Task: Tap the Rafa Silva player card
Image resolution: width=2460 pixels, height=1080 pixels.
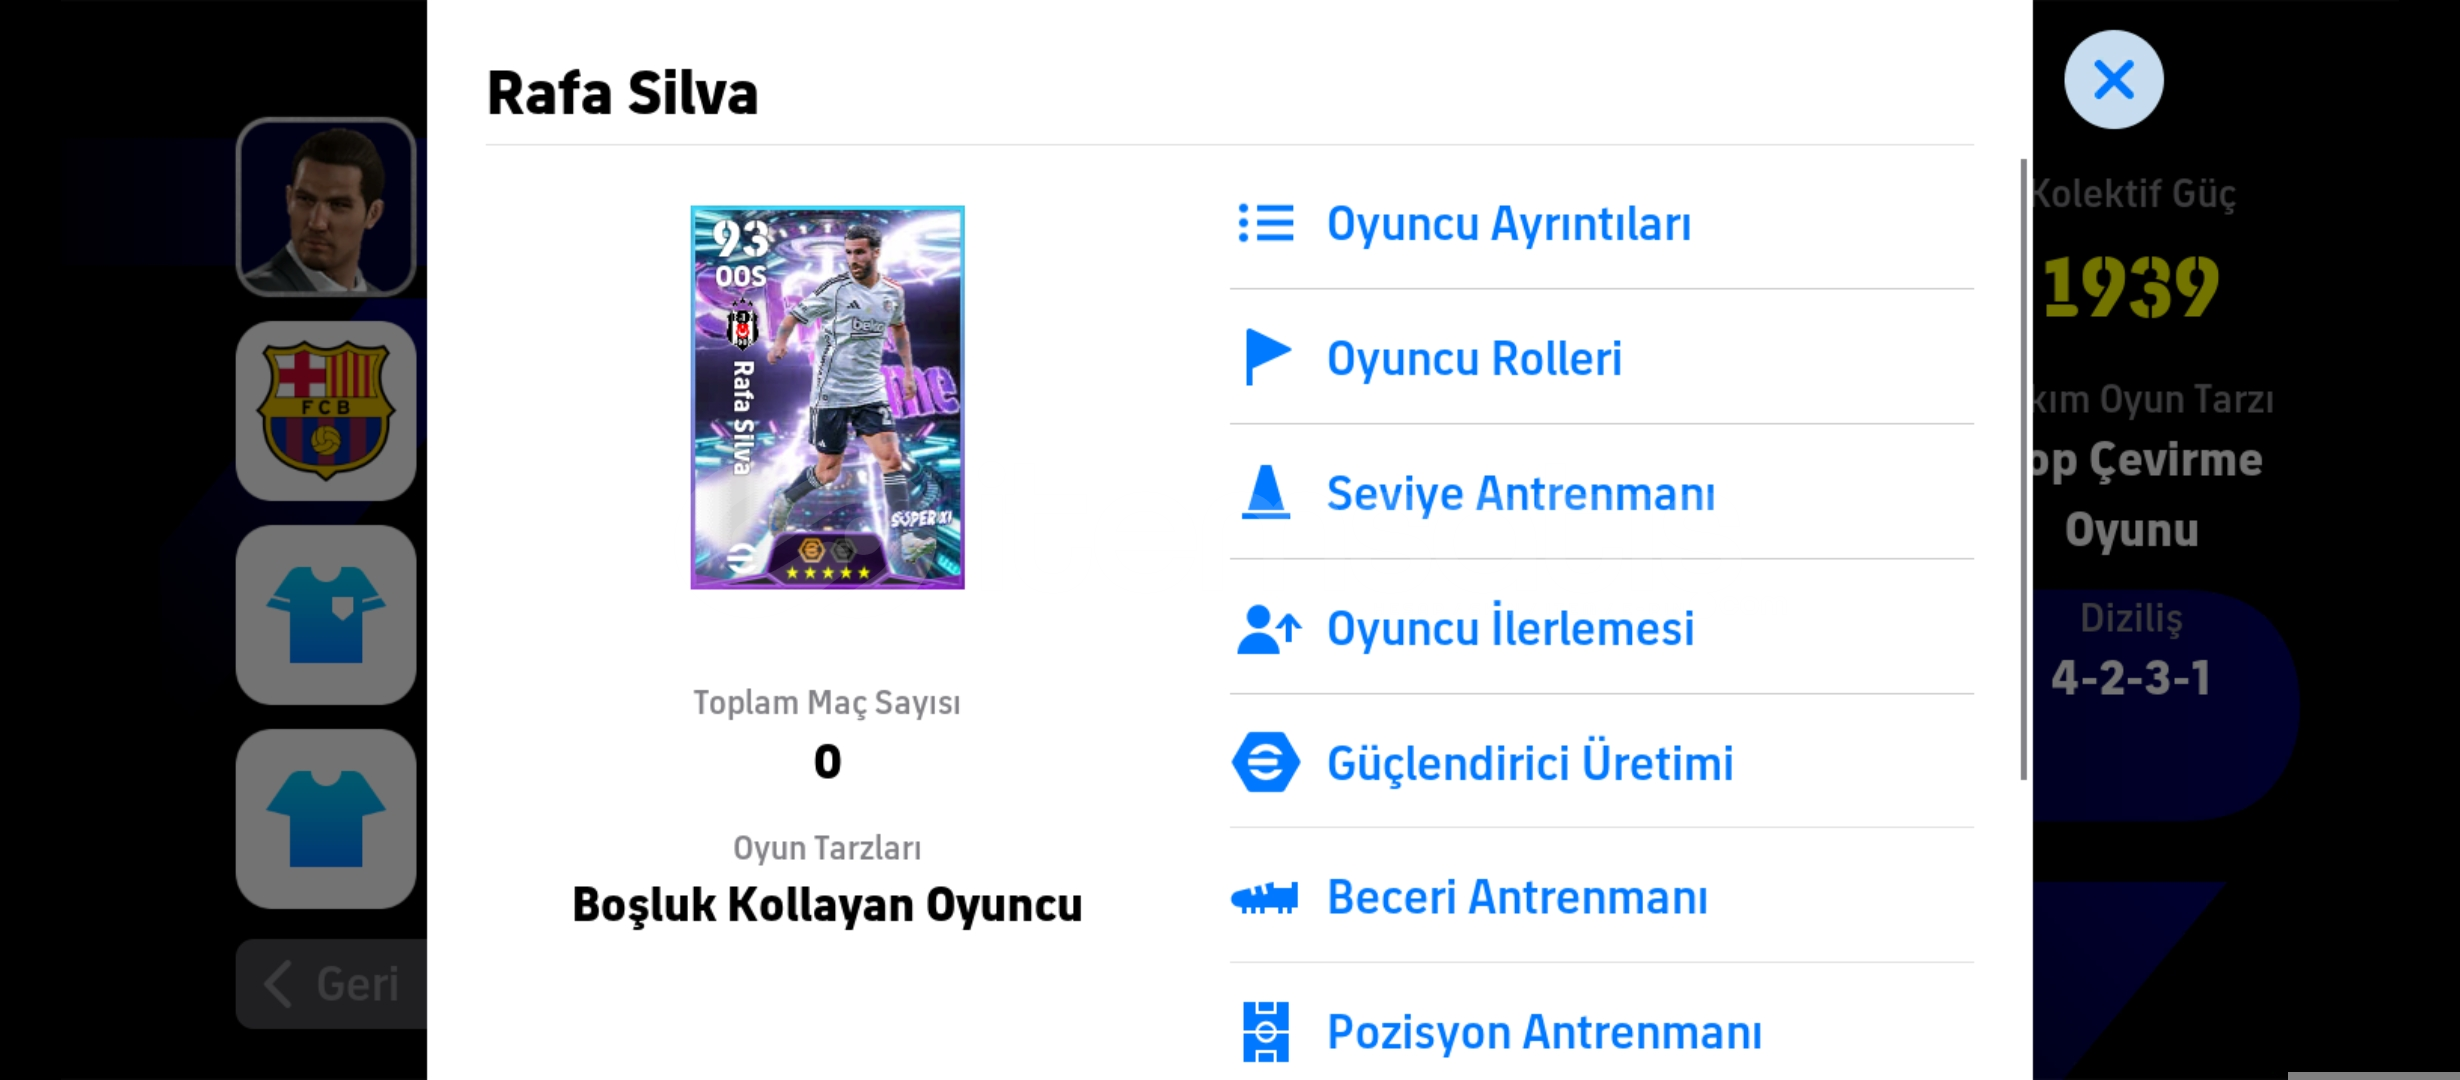Action: tap(827, 397)
